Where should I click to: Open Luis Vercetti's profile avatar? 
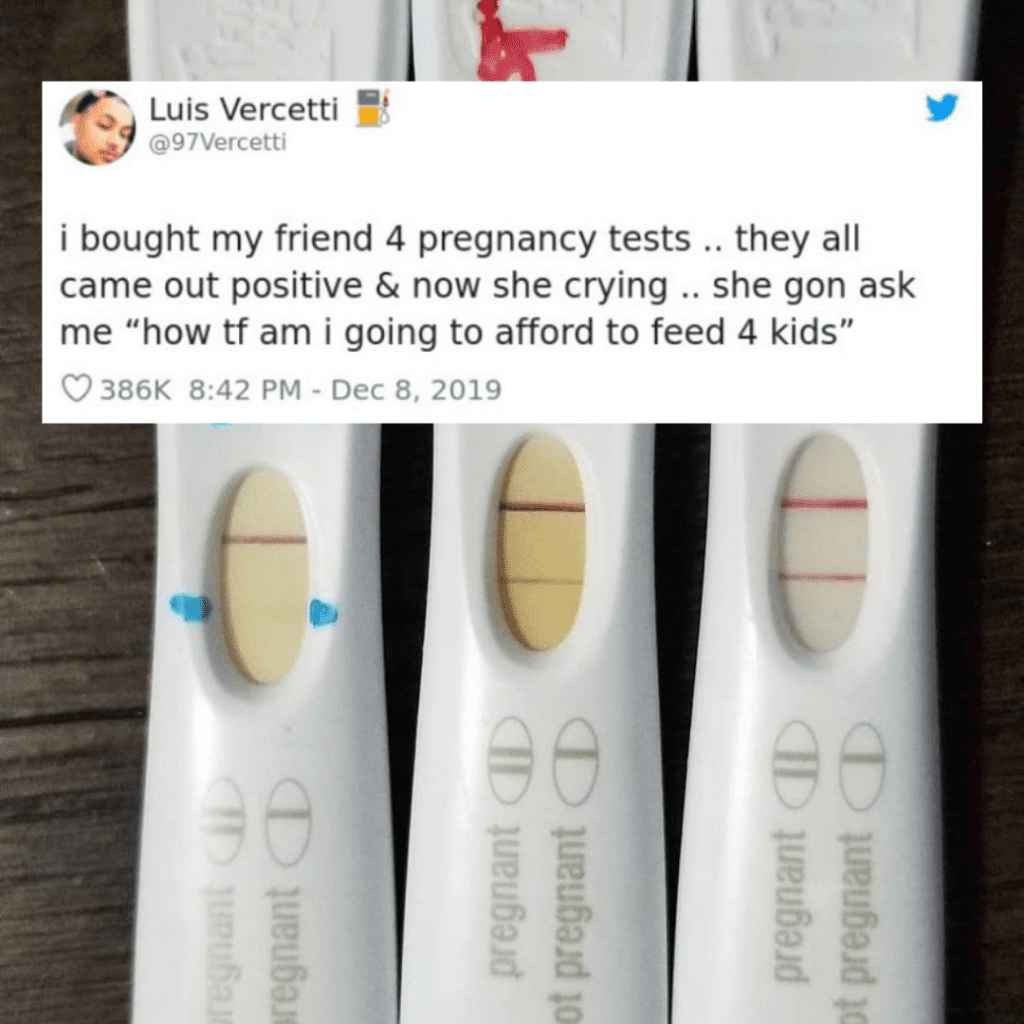click(x=97, y=127)
